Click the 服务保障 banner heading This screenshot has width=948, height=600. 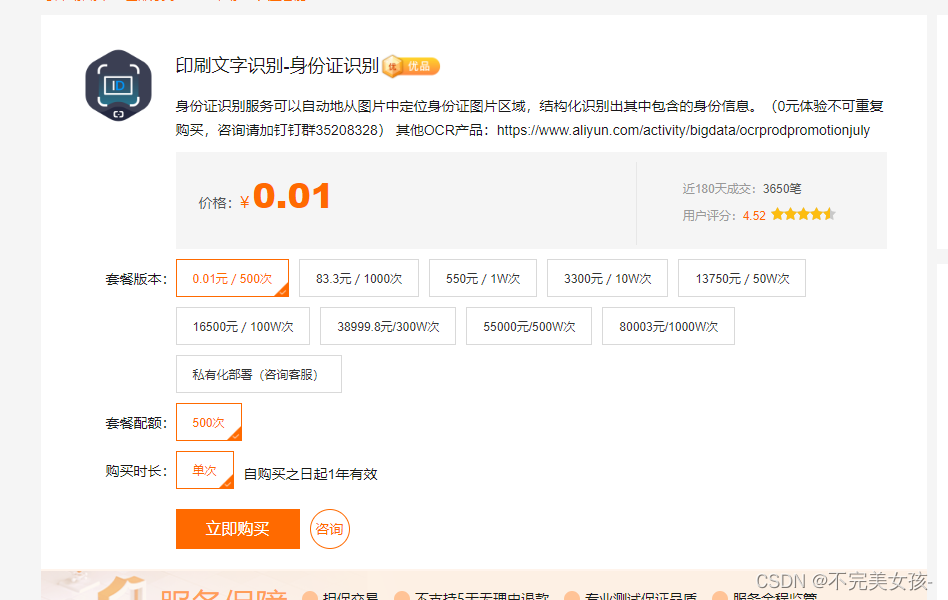pyautogui.click(x=224, y=593)
